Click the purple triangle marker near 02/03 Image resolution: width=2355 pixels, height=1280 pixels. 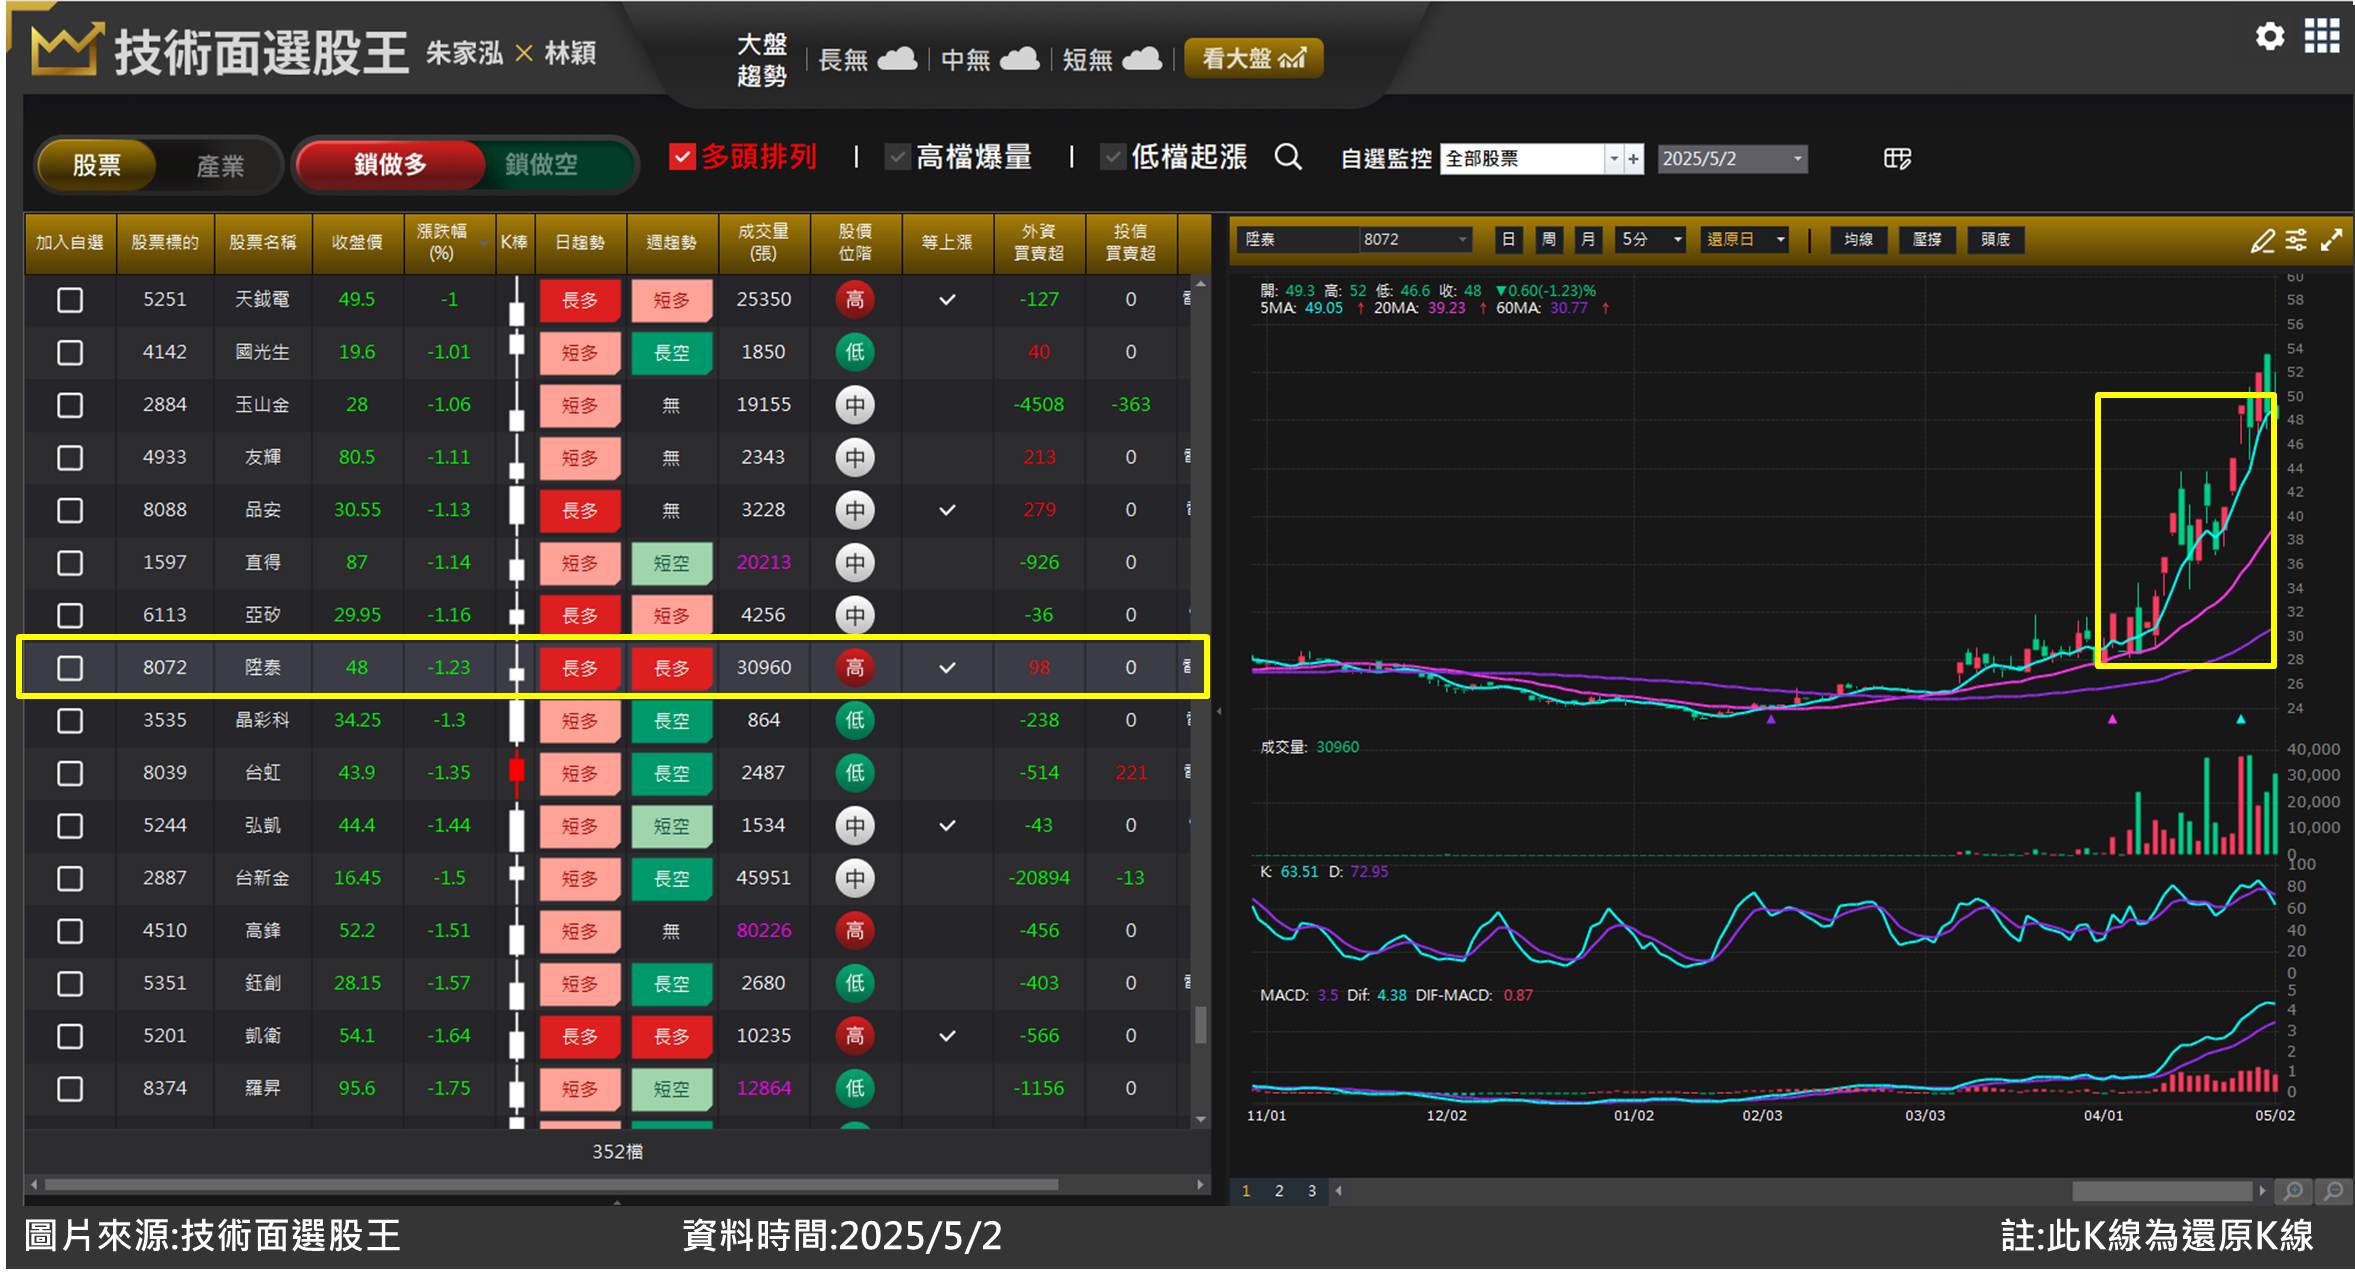click(1771, 718)
